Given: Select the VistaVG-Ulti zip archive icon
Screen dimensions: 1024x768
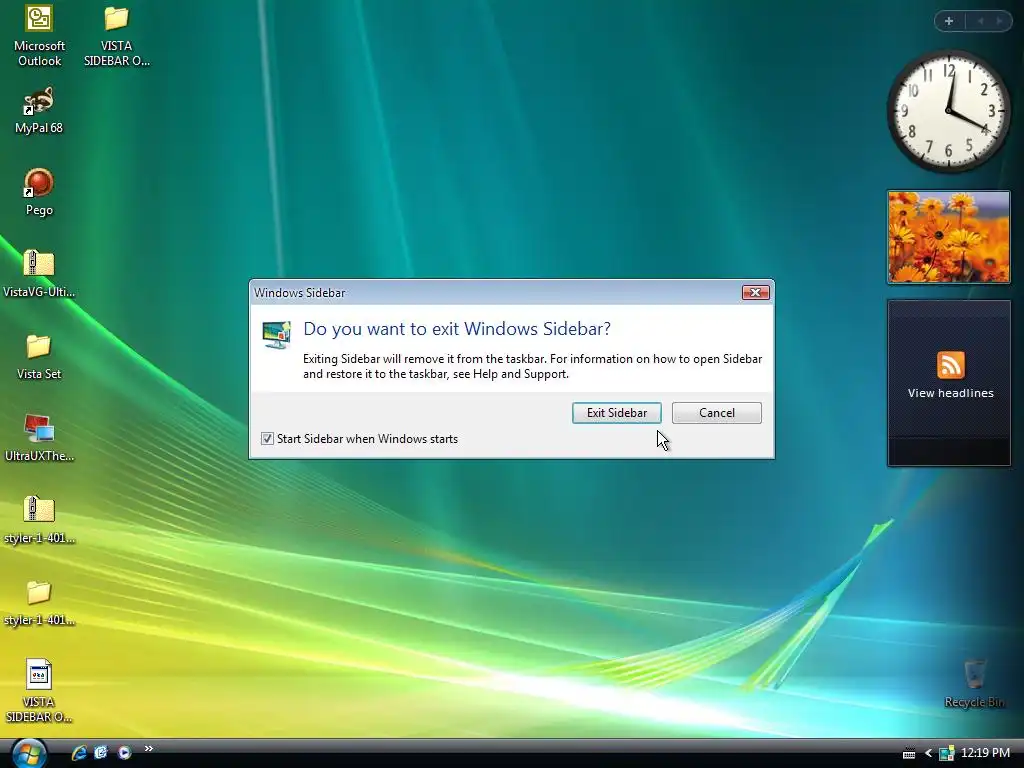Looking at the screenshot, I should [39, 274].
